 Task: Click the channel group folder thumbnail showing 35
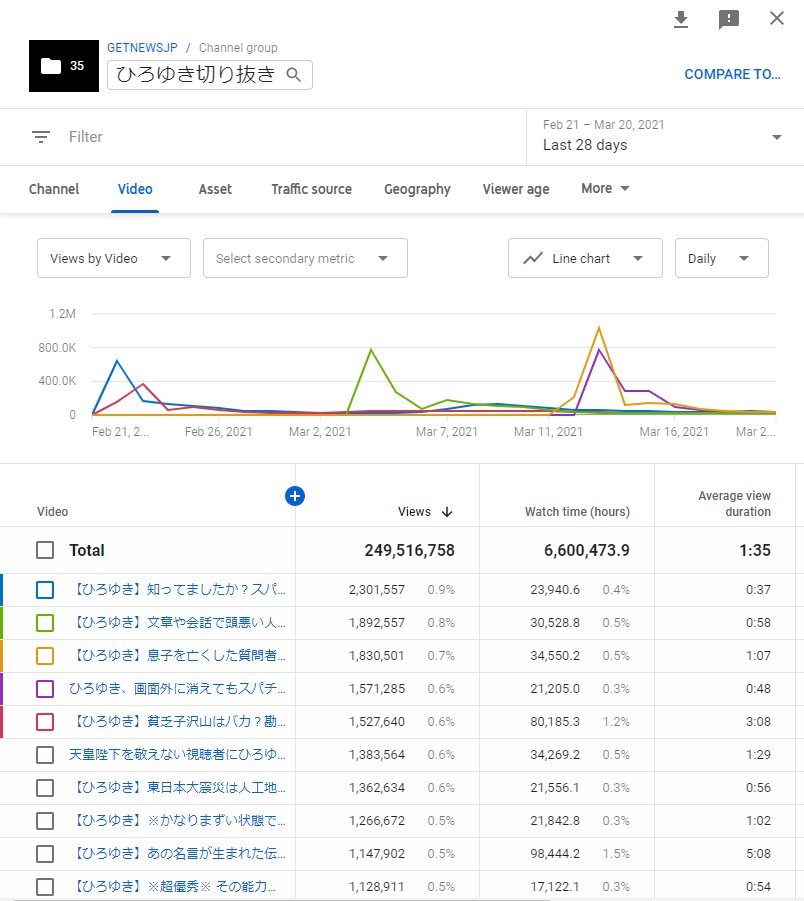tap(64, 66)
